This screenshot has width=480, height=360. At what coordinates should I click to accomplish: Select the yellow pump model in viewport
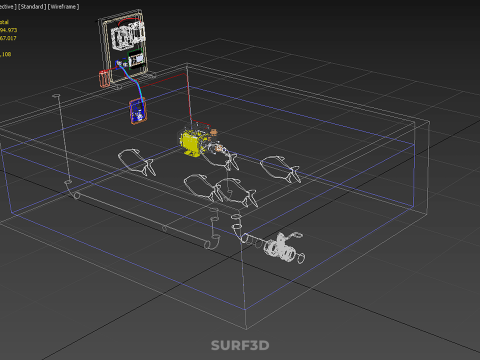(x=191, y=144)
